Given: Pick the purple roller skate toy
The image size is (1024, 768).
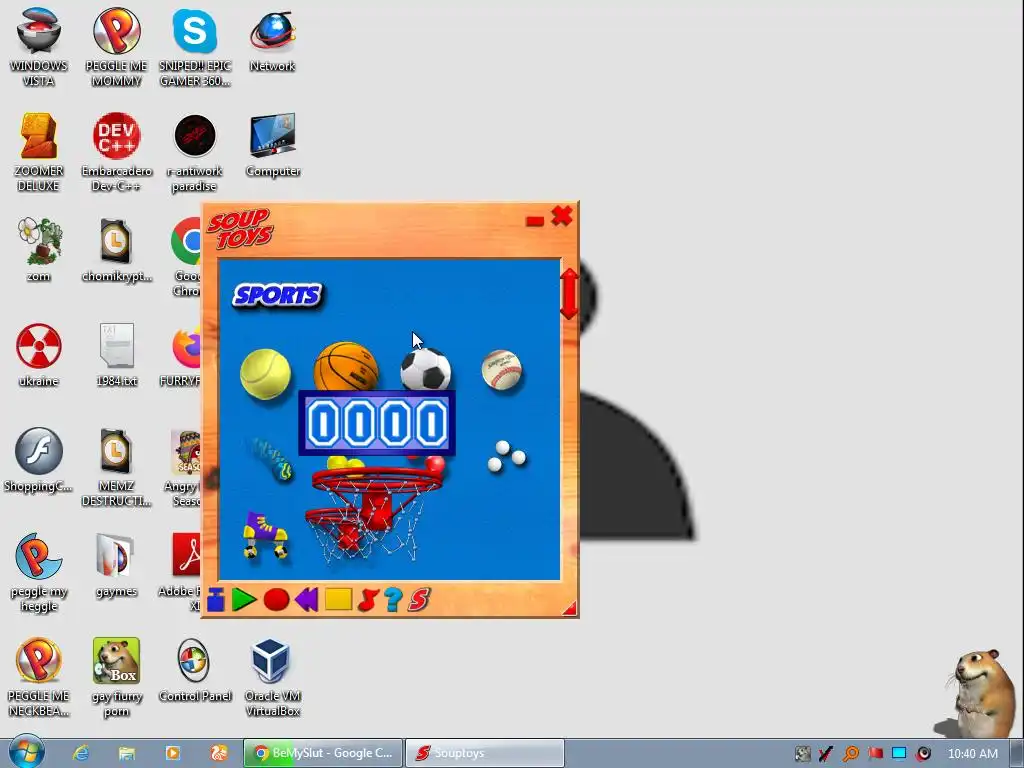Looking at the screenshot, I should 265,536.
